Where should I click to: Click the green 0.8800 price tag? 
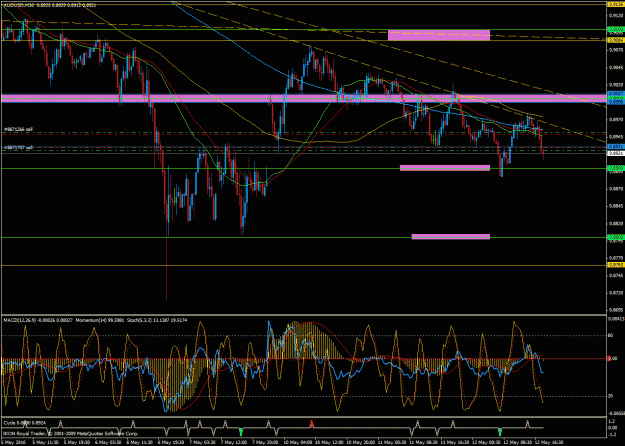[x=615, y=237]
